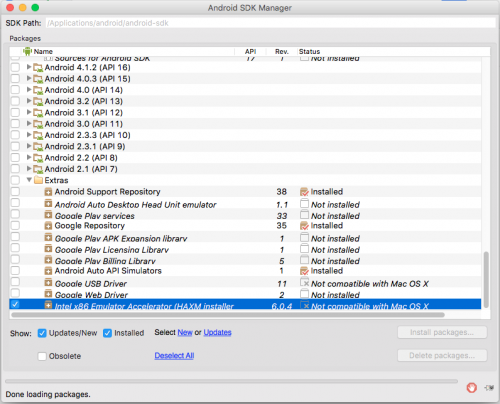Check the Android Support Repository row checkbox
Viewport: 500px width, 404px height.
click(x=15, y=192)
